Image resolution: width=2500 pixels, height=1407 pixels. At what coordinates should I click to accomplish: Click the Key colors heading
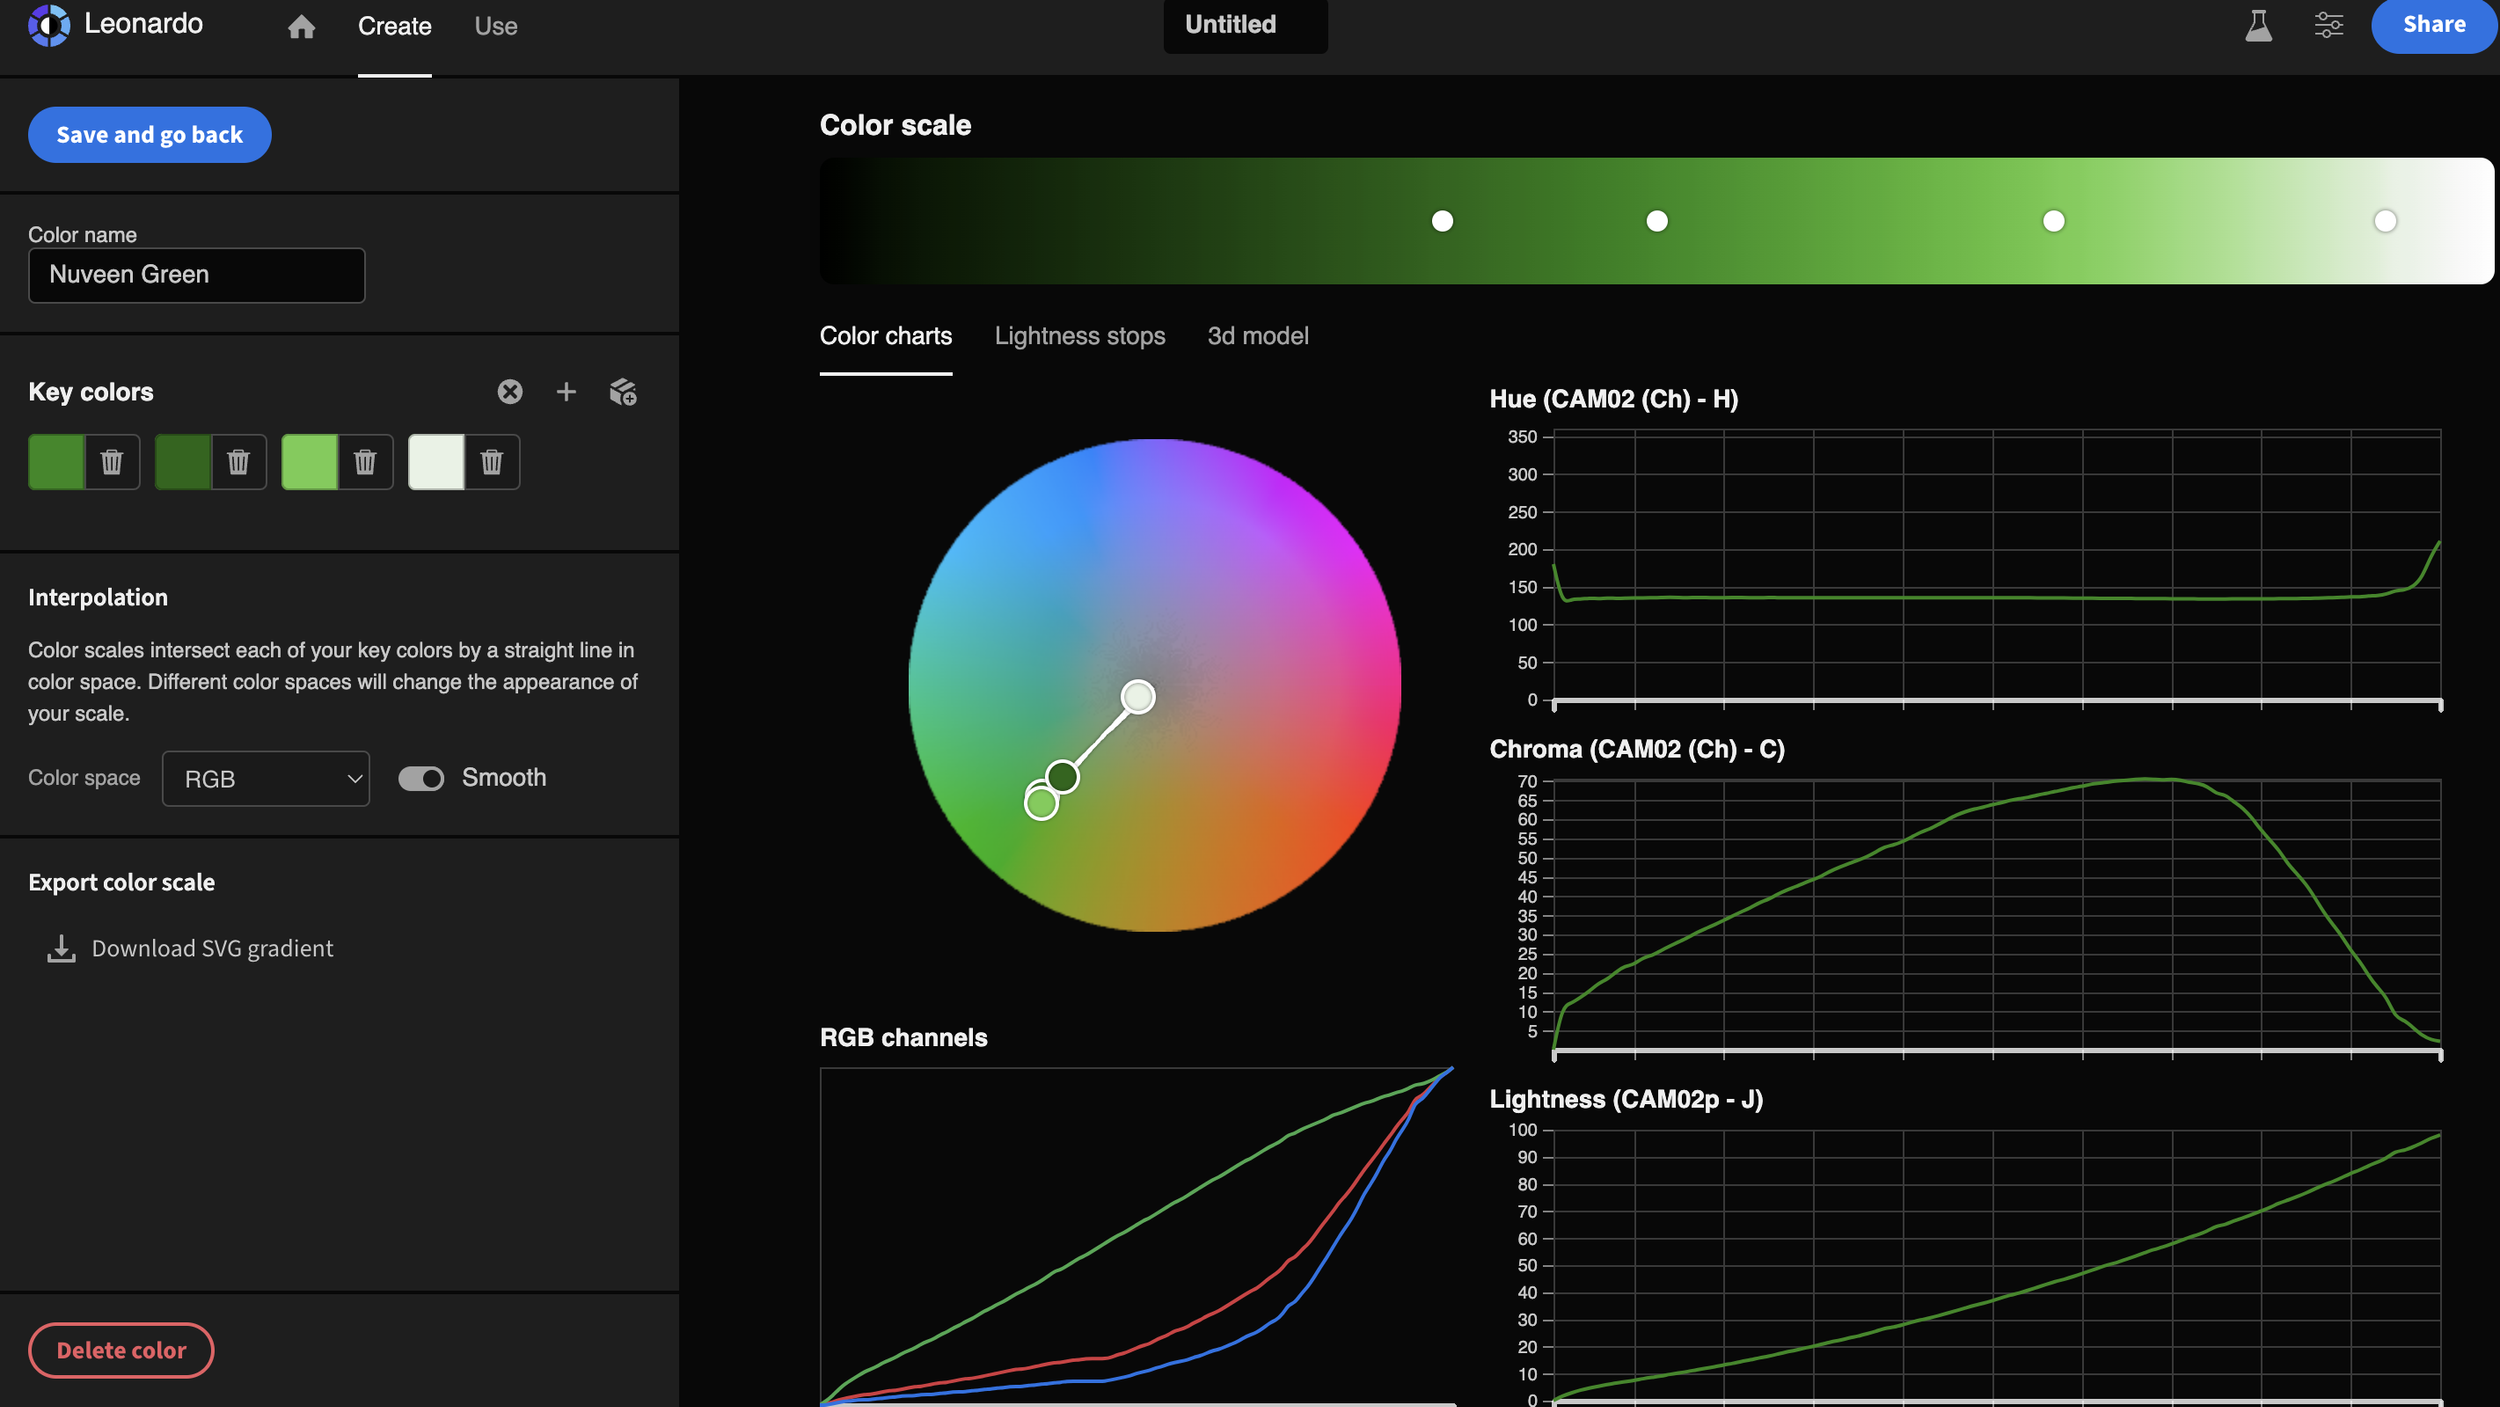(x=91, y=392)
